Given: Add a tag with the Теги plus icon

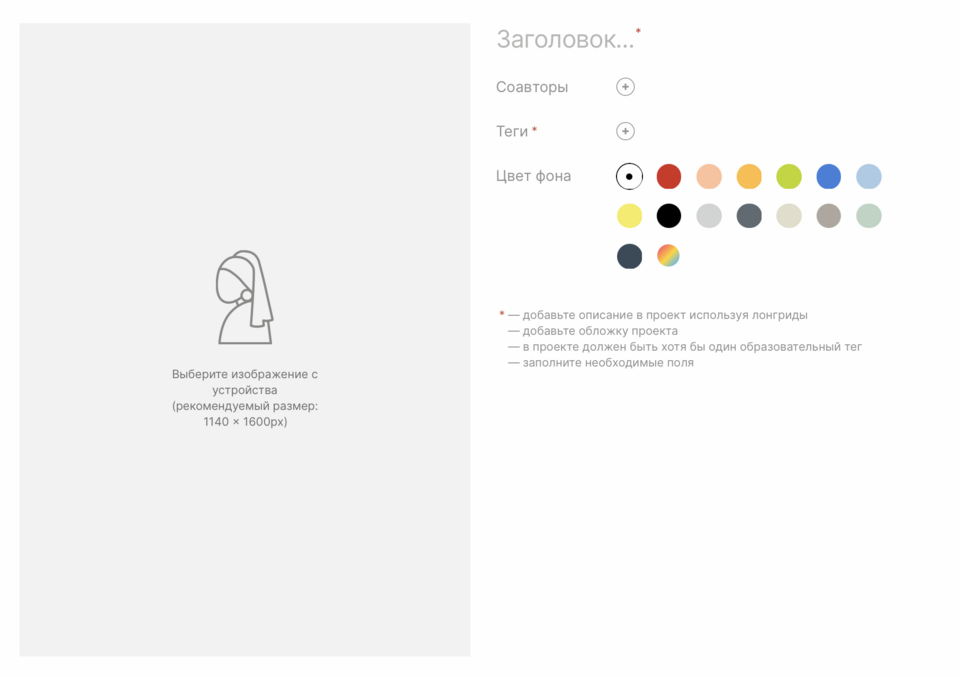Looking at the screenshot, I should [x=625, y=131].
